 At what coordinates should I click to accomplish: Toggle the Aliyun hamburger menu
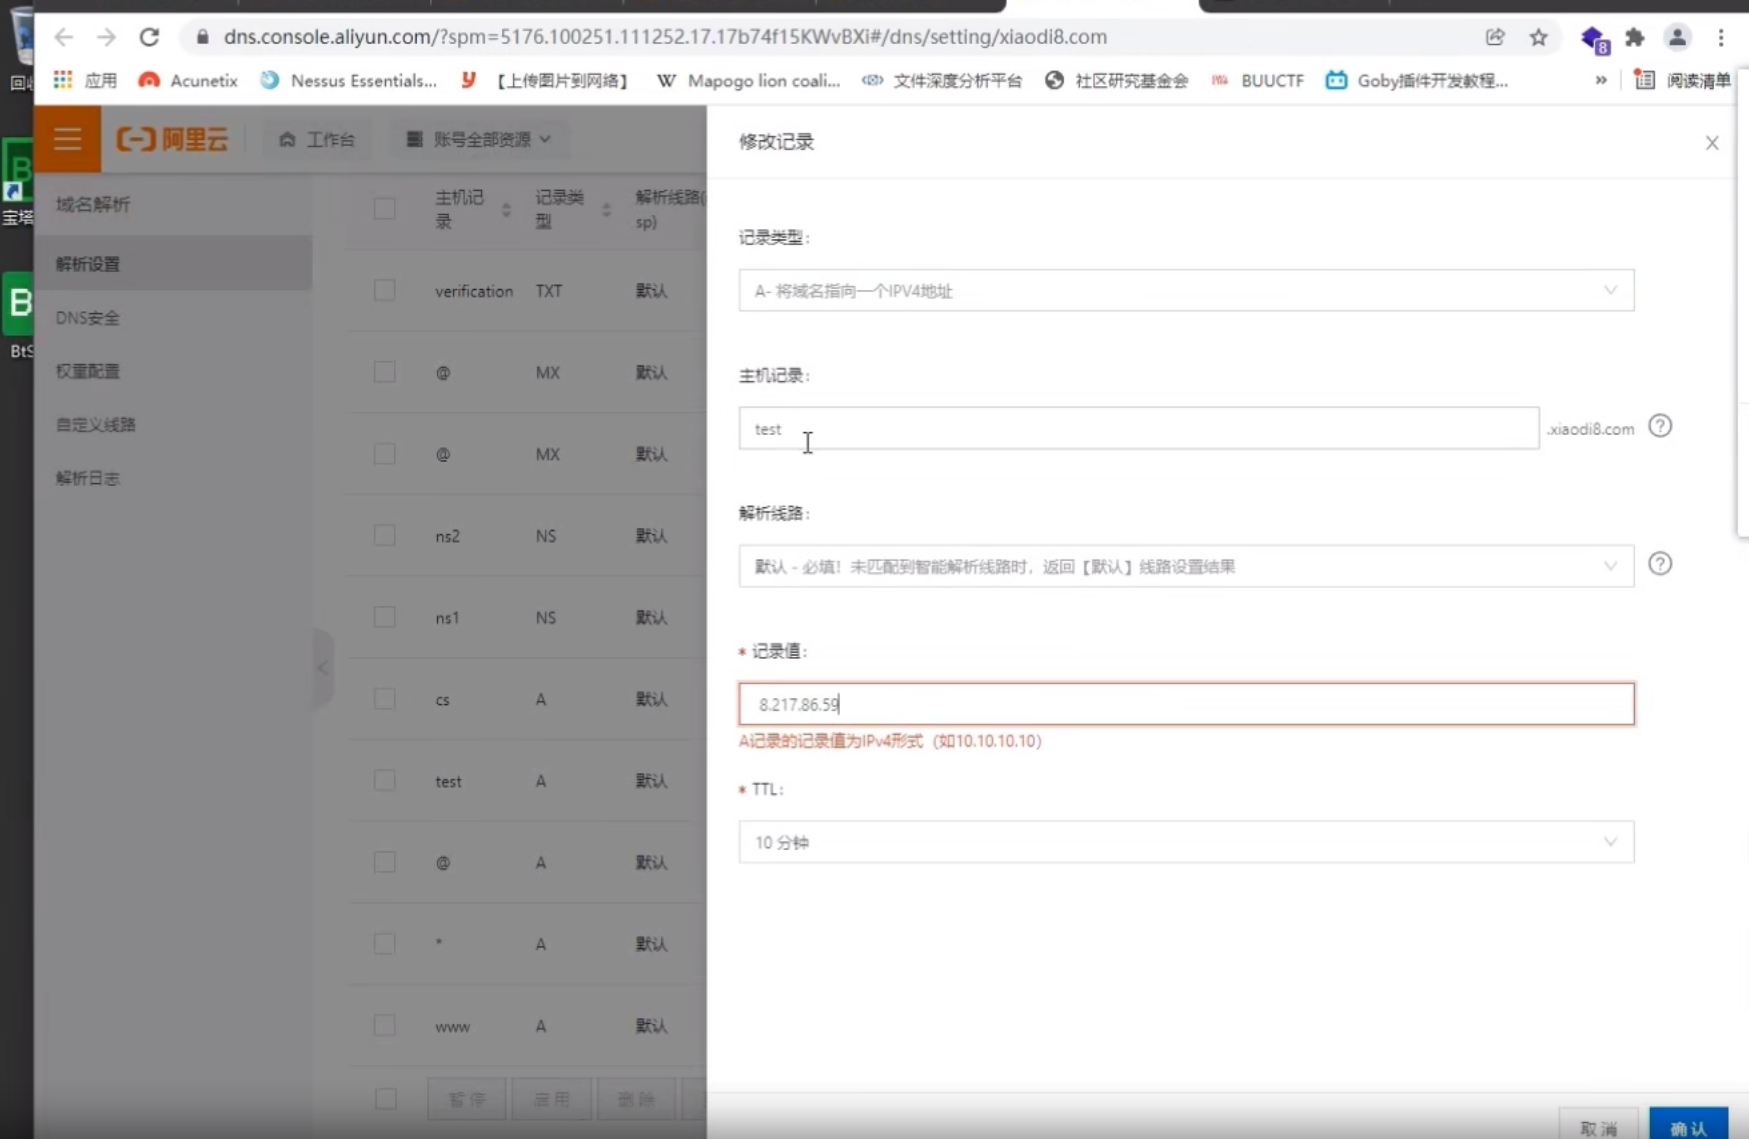[x=68, y=139]
